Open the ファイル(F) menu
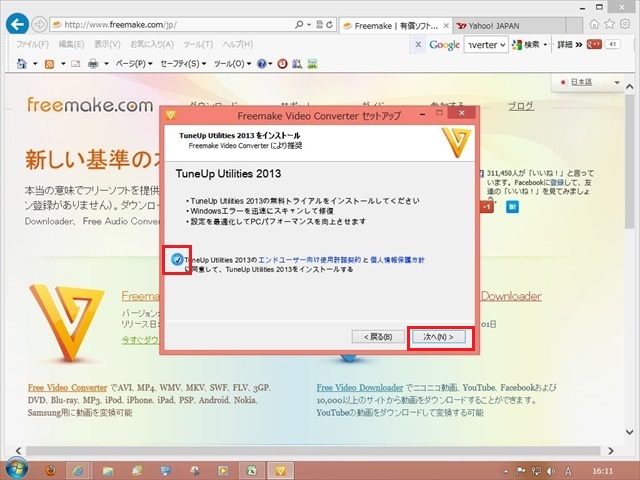Screen dimensions: 640x480 33,44
